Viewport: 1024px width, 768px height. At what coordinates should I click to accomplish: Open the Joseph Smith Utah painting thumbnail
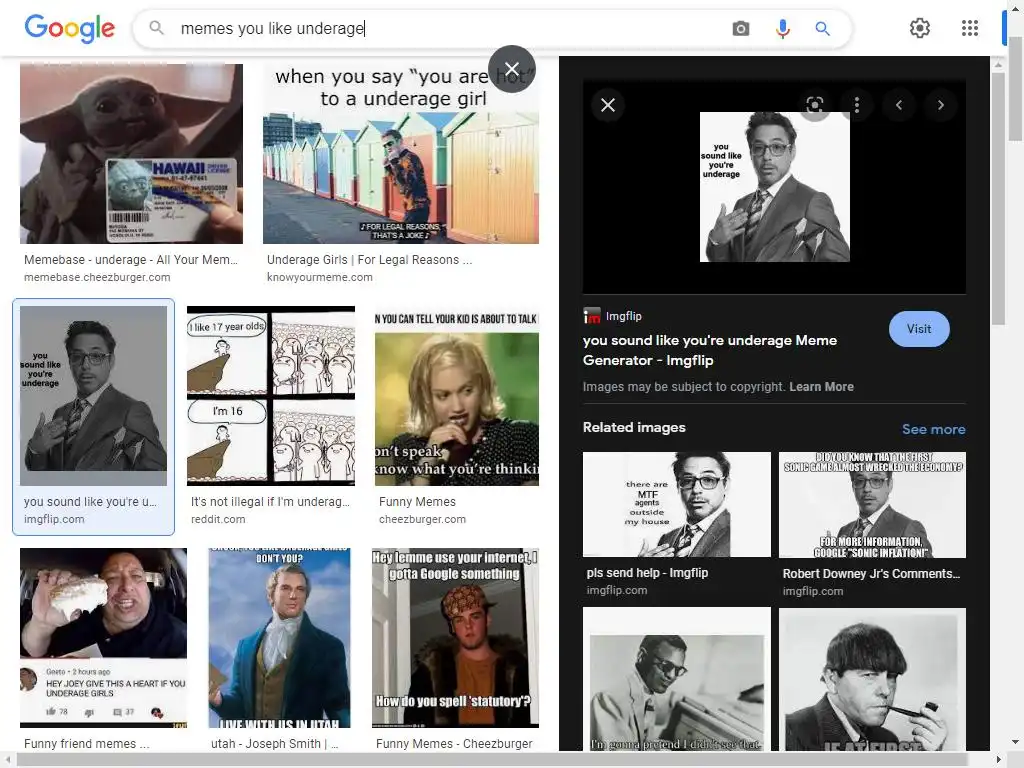[280, 638]
